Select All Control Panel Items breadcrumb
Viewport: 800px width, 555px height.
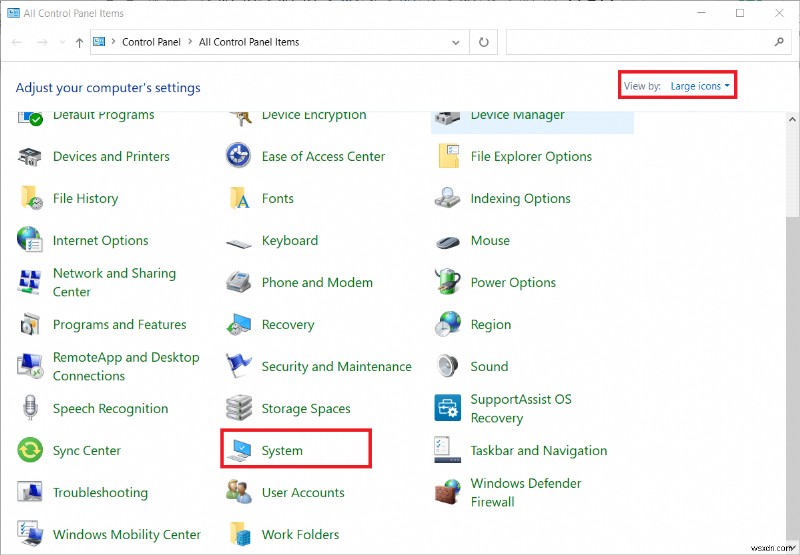point(249,42)
